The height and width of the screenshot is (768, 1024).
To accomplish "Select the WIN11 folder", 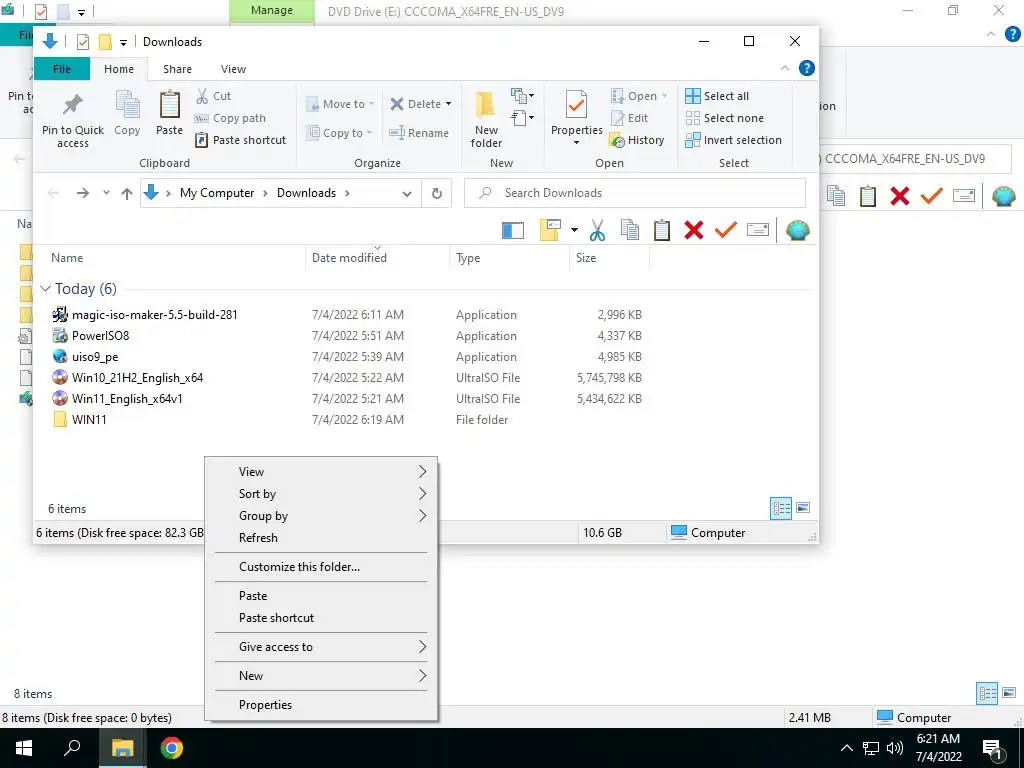I will click(x=89, y=420).
